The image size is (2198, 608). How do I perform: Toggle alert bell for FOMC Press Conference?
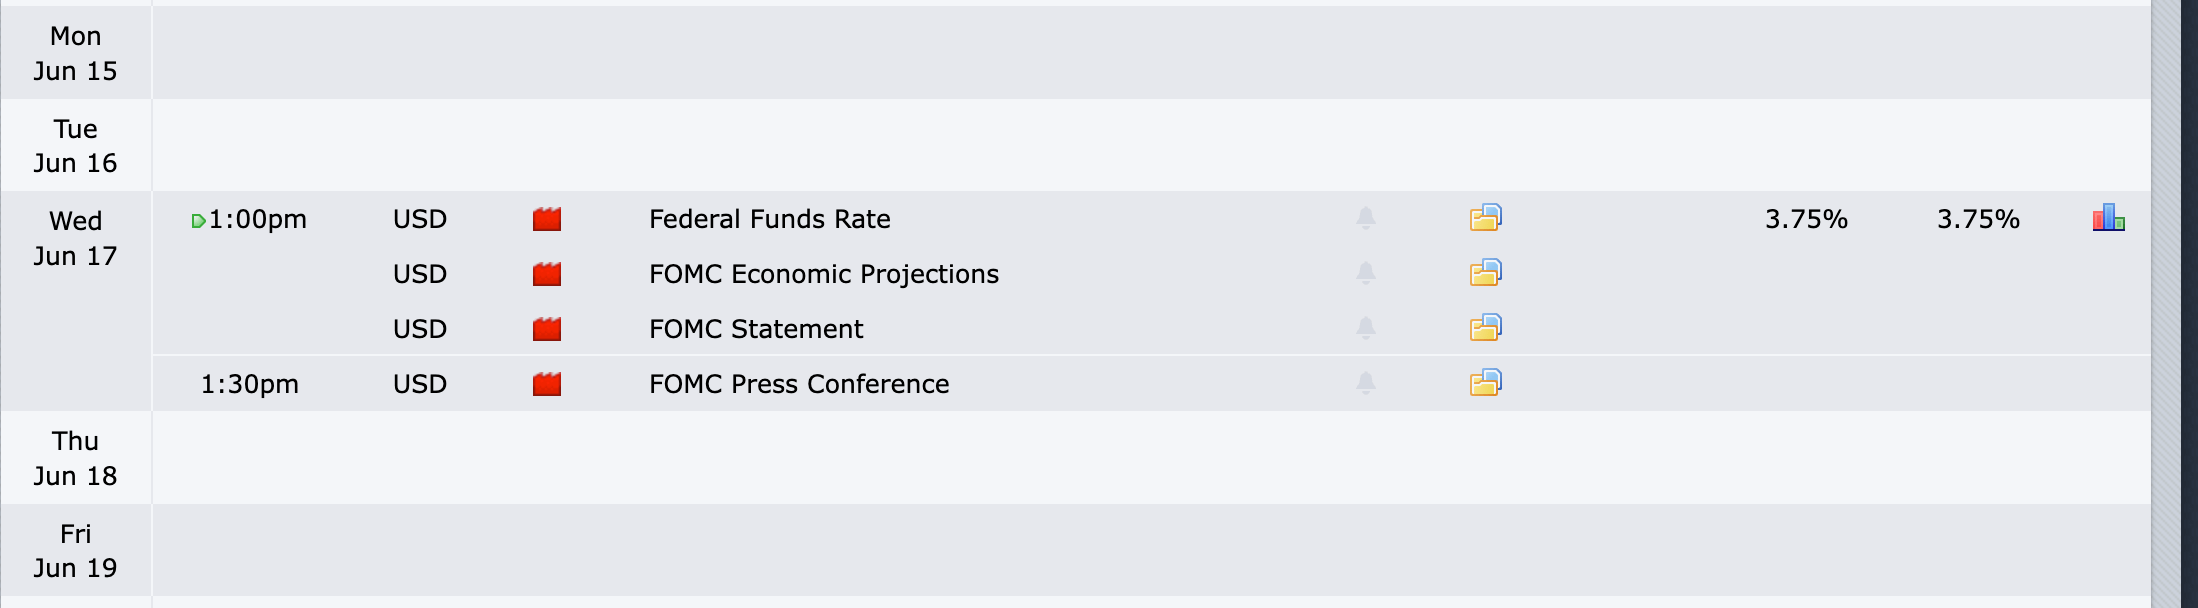1366,383
